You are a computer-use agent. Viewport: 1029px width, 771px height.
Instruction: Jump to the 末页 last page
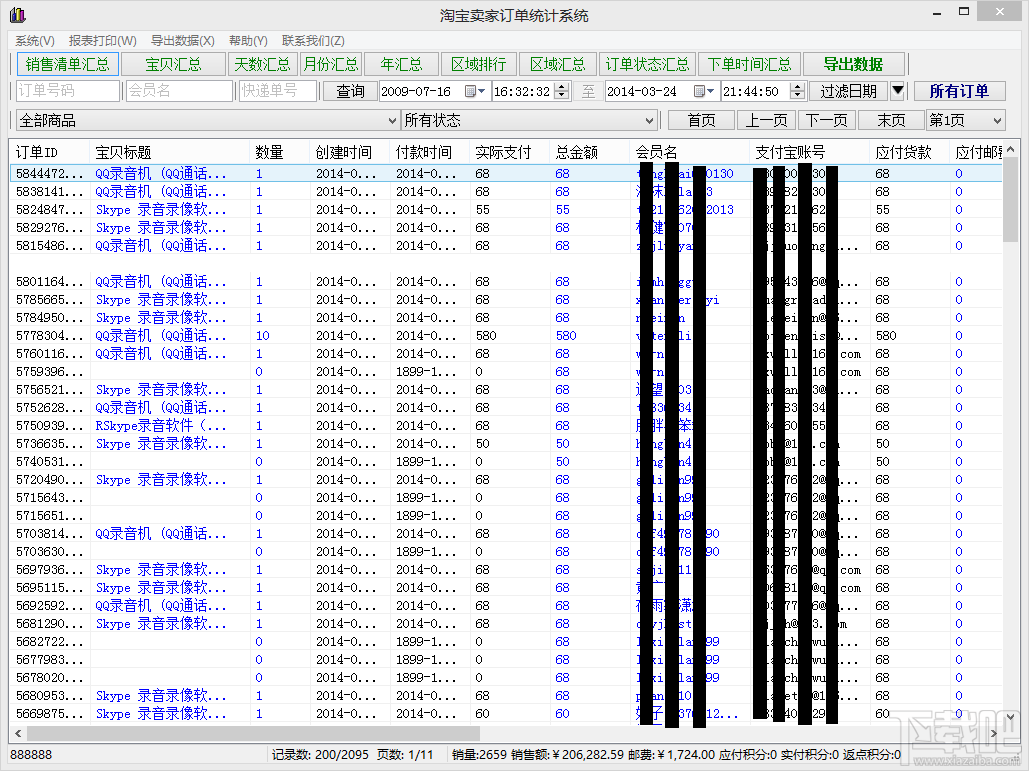891,121
